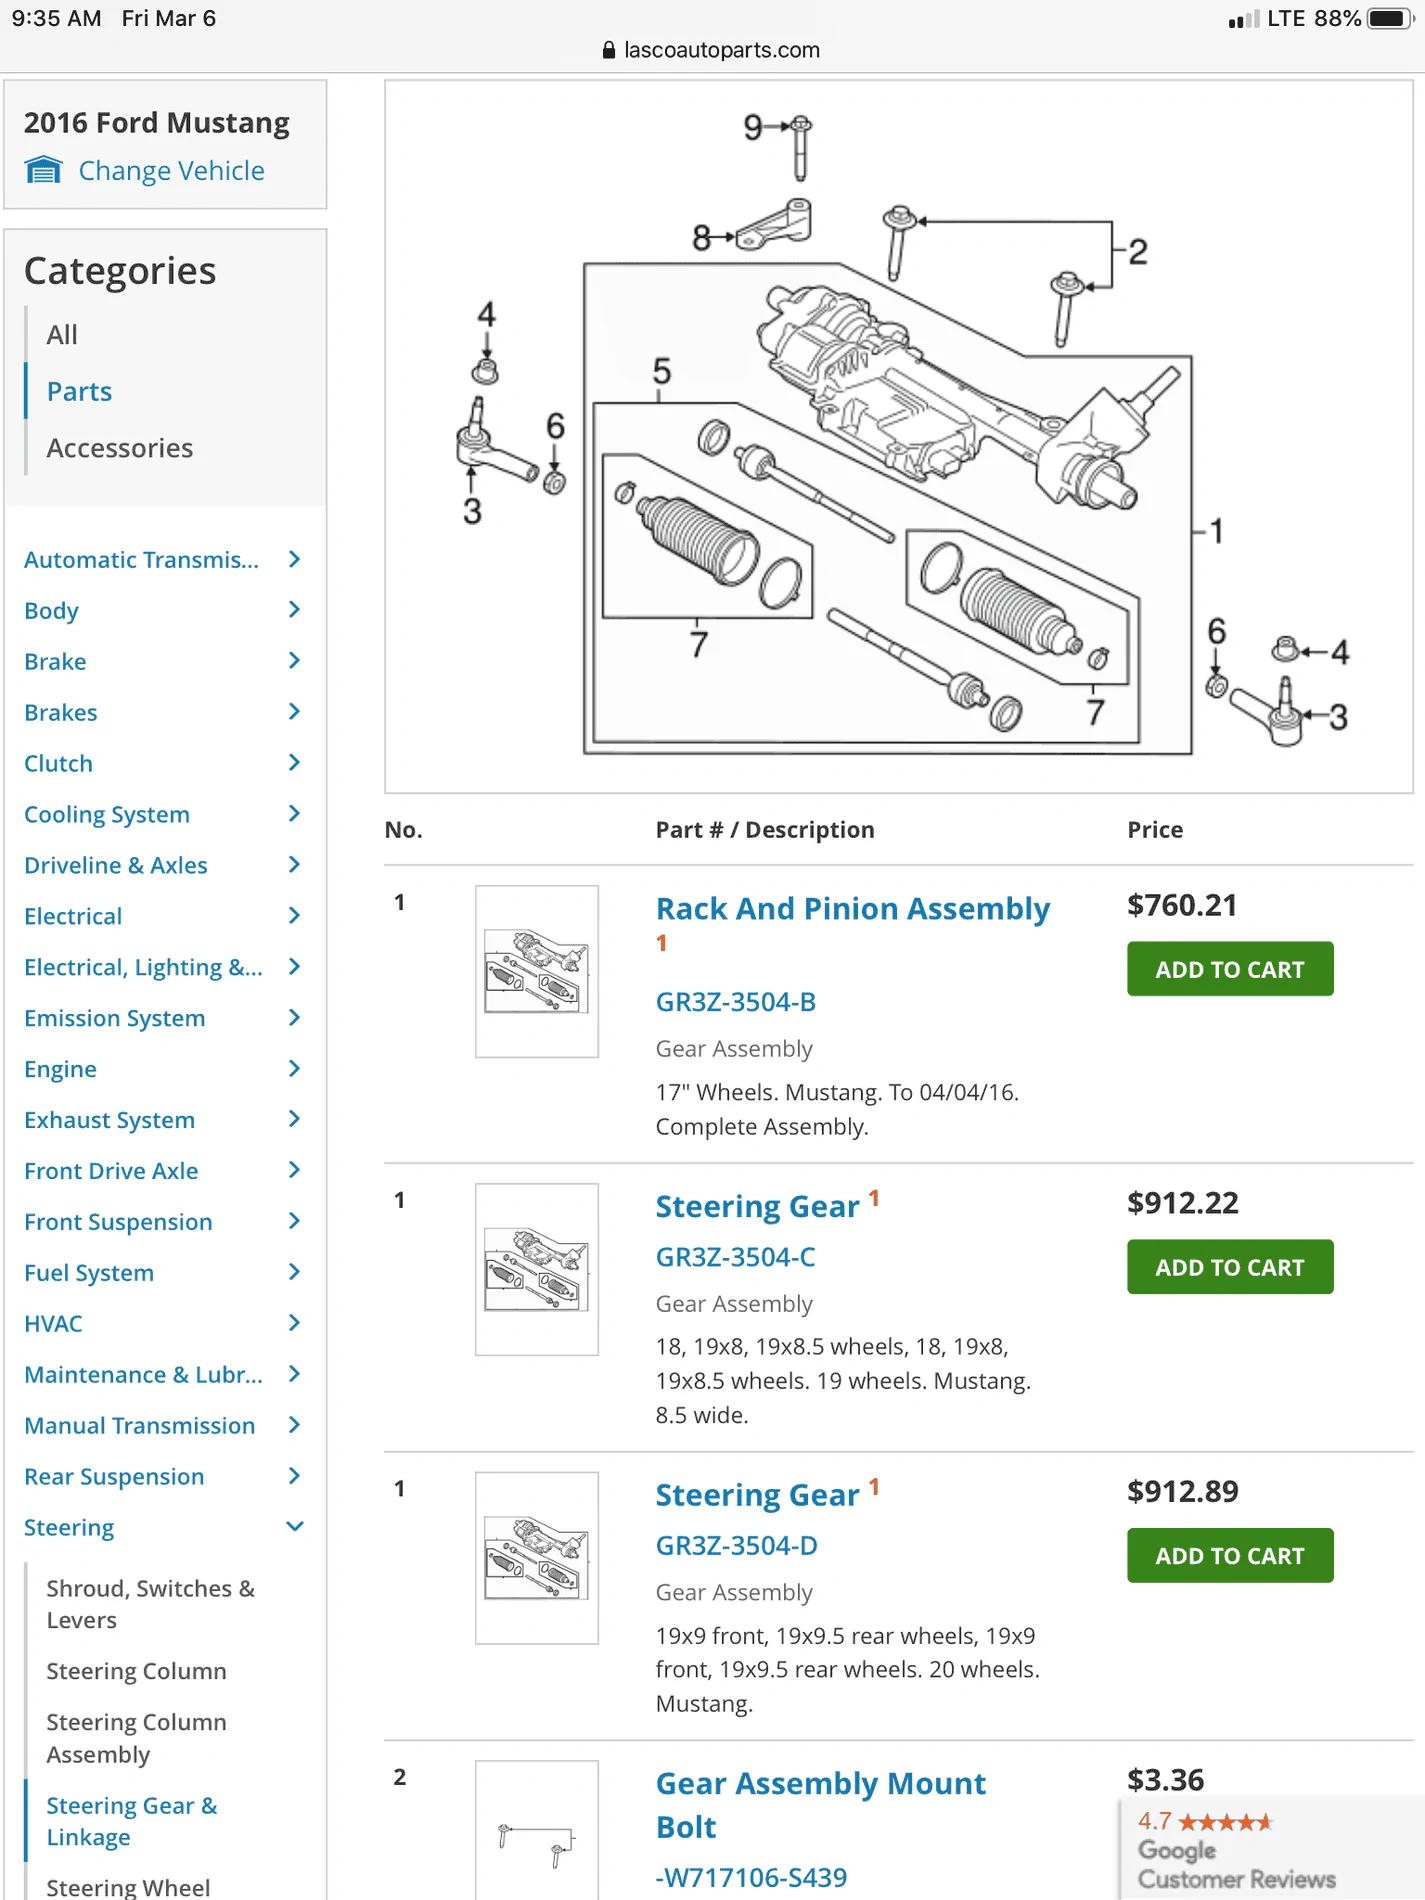Click the Change Vehicle link
The width and height of the screenshot is (1425, 1900).
click(x=172, y=171)
